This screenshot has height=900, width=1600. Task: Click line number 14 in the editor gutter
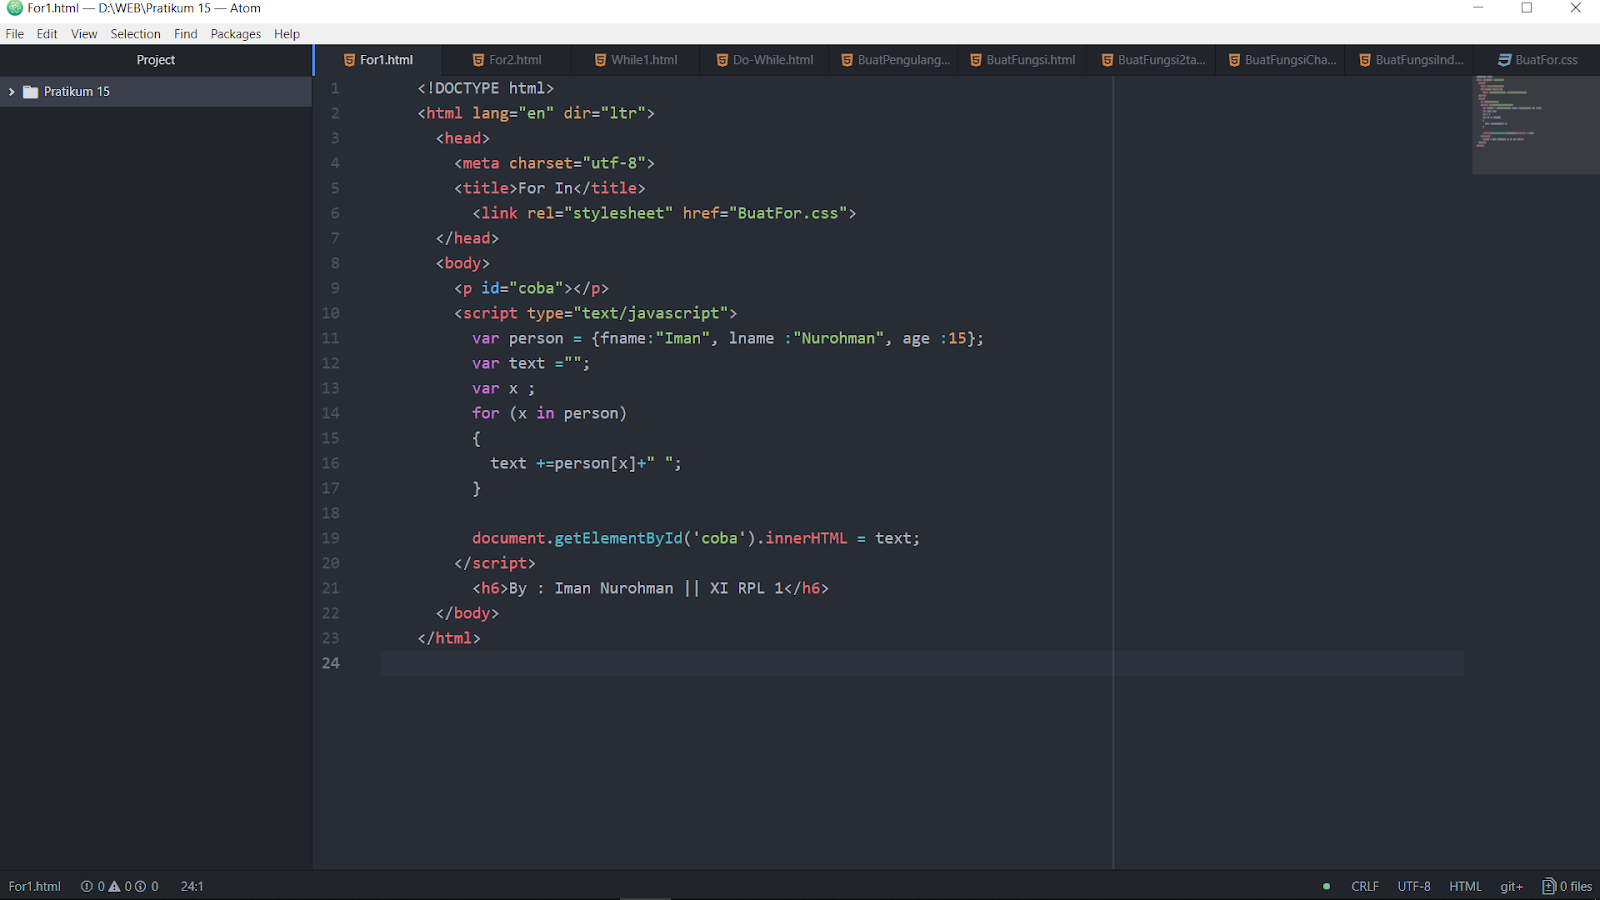331,413
